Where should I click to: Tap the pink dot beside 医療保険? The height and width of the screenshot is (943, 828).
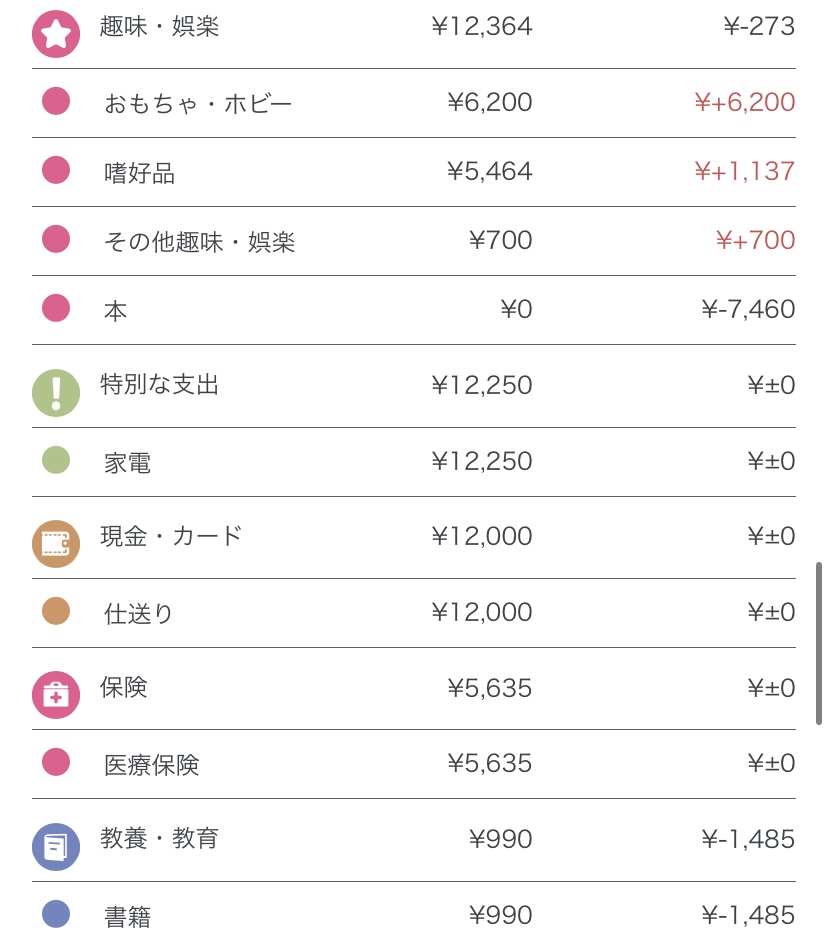tap(56, 762)
